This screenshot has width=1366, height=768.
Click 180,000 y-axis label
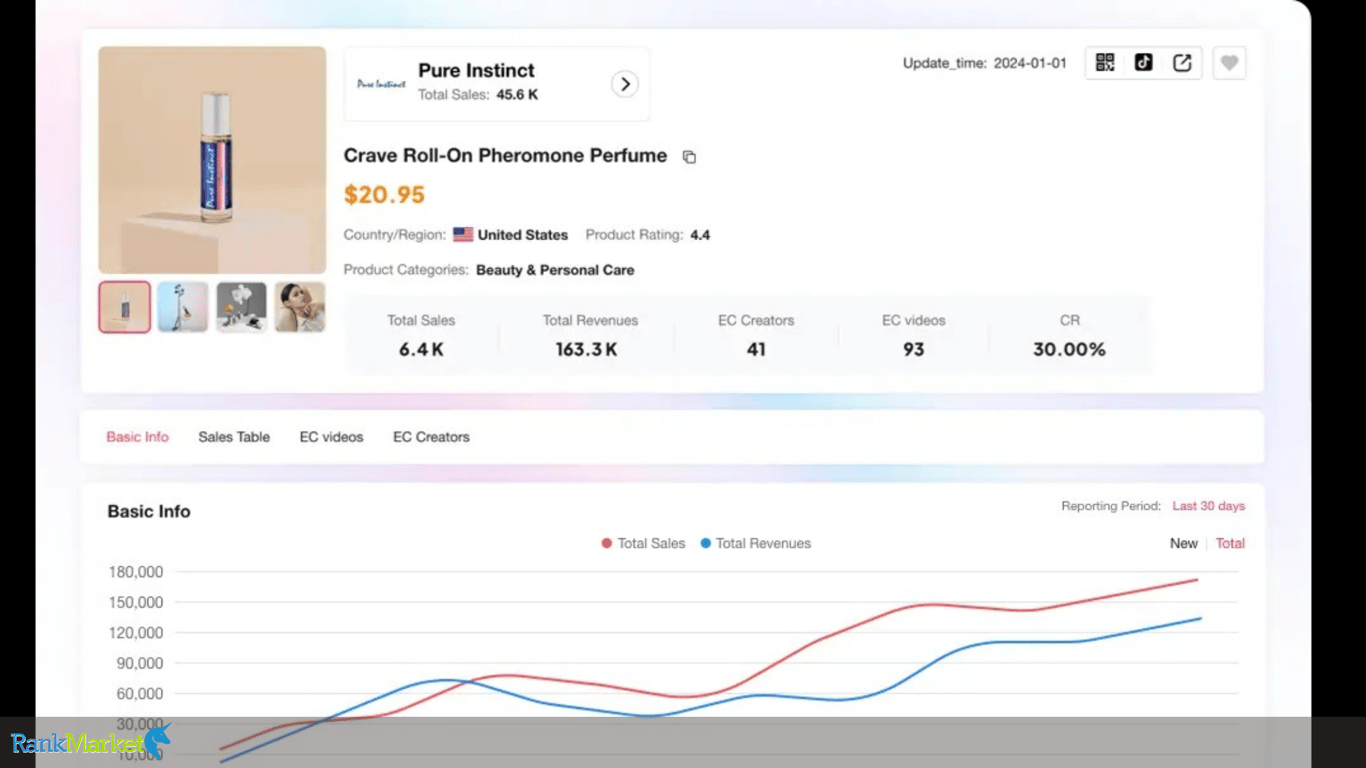tap(135, 572)
